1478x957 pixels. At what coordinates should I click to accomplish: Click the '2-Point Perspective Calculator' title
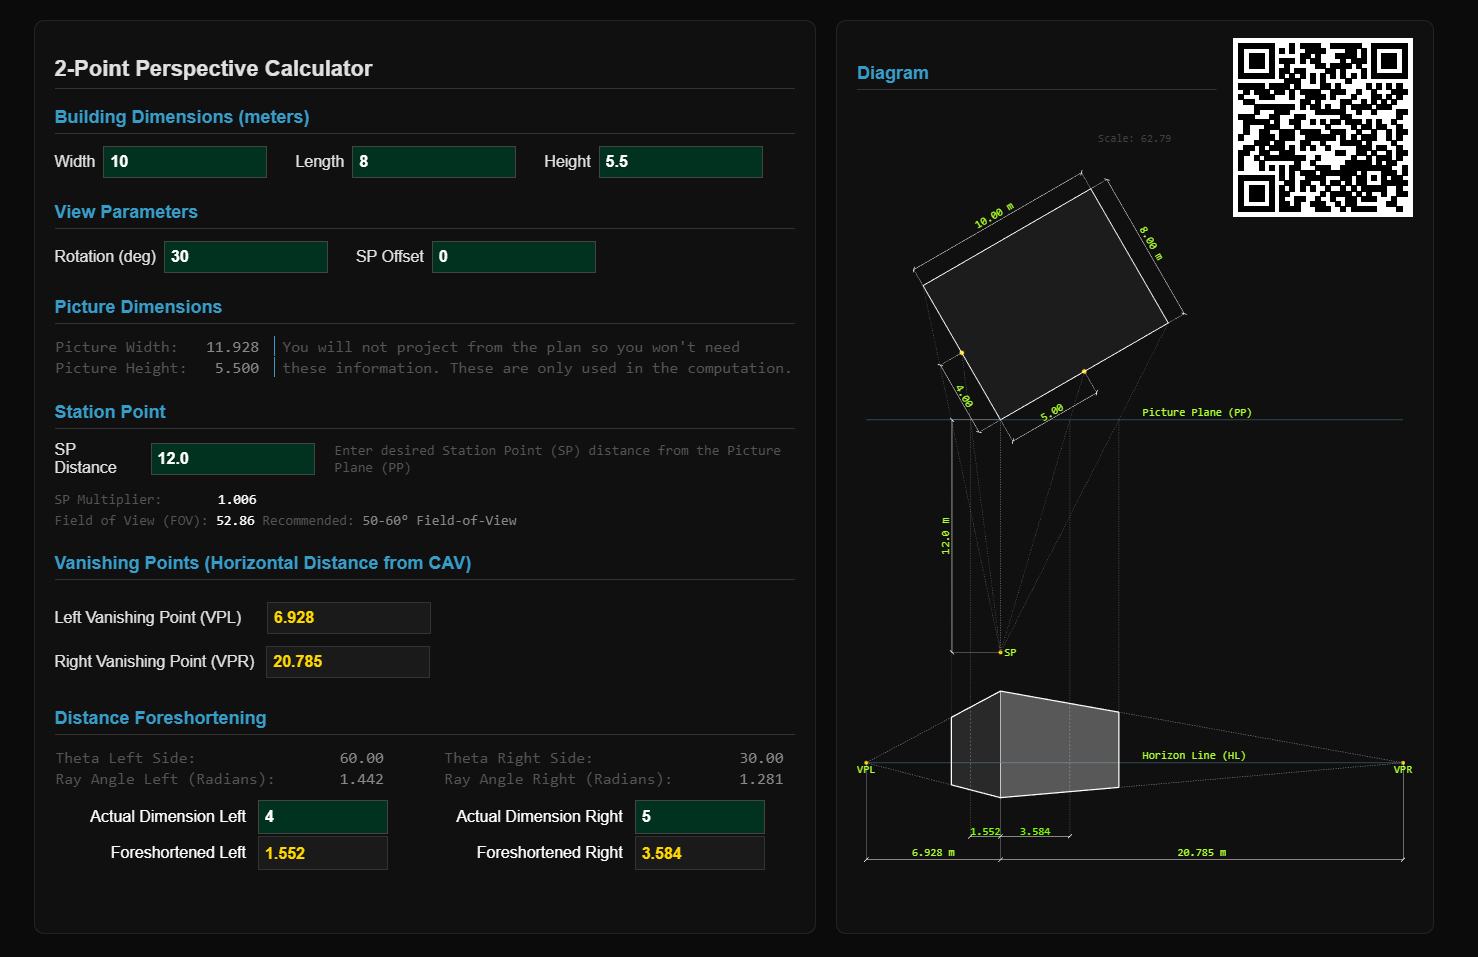(x=213, y=69)
